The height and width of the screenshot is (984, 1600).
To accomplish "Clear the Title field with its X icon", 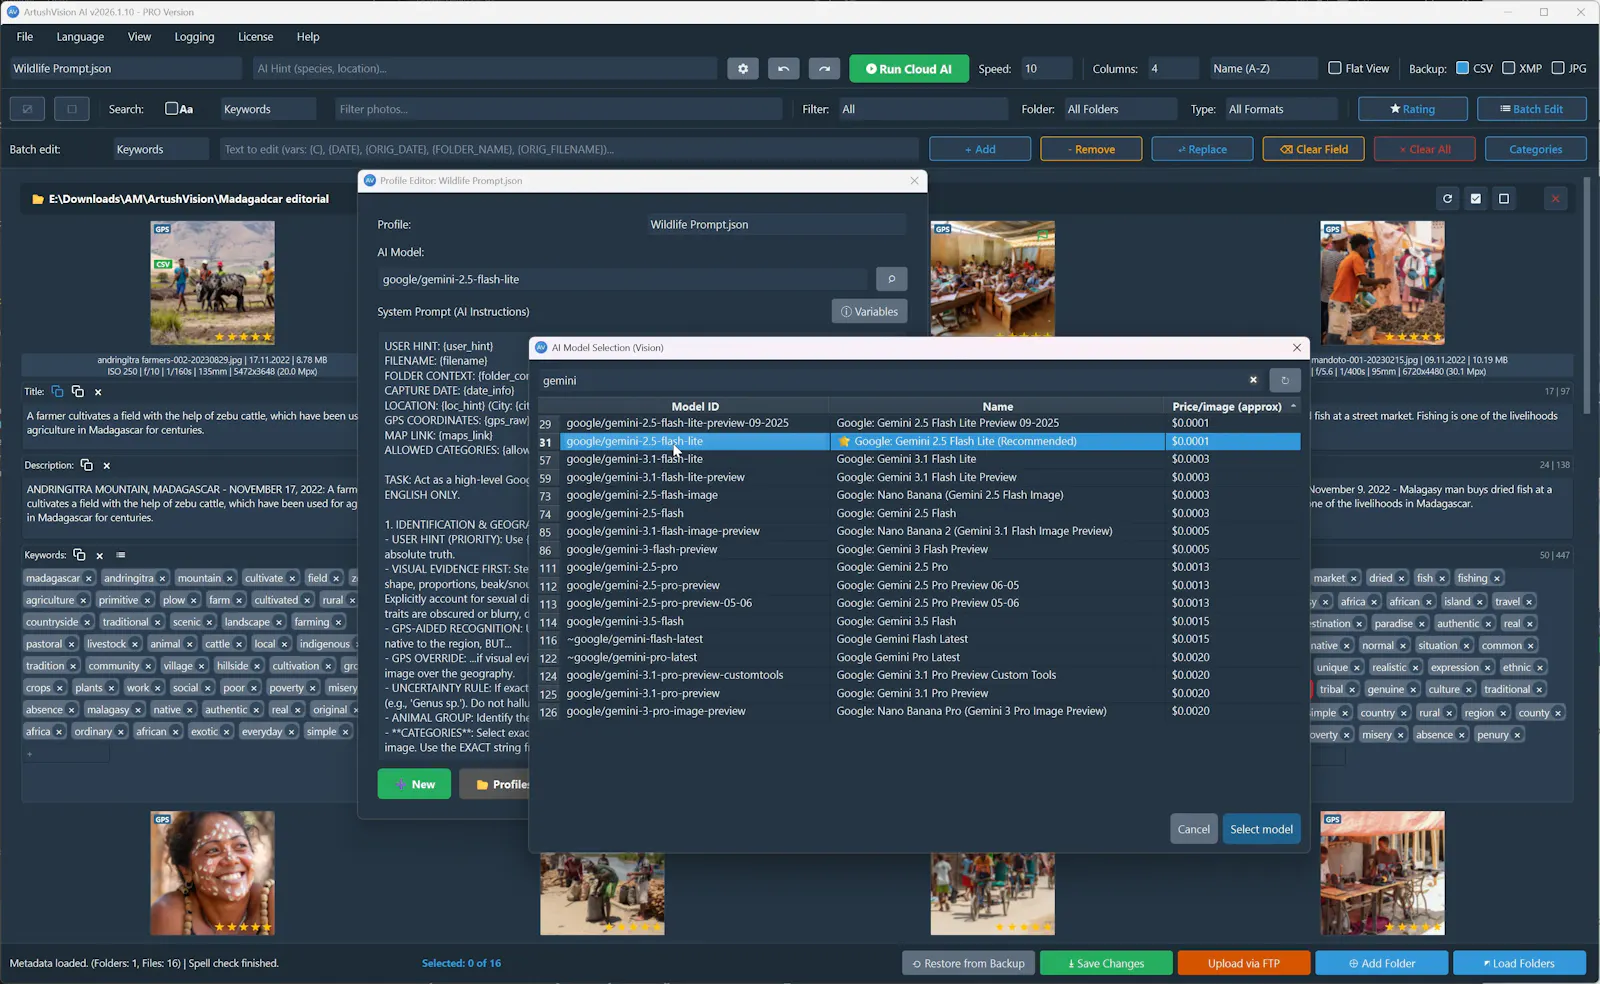I will tap(98, 392).
